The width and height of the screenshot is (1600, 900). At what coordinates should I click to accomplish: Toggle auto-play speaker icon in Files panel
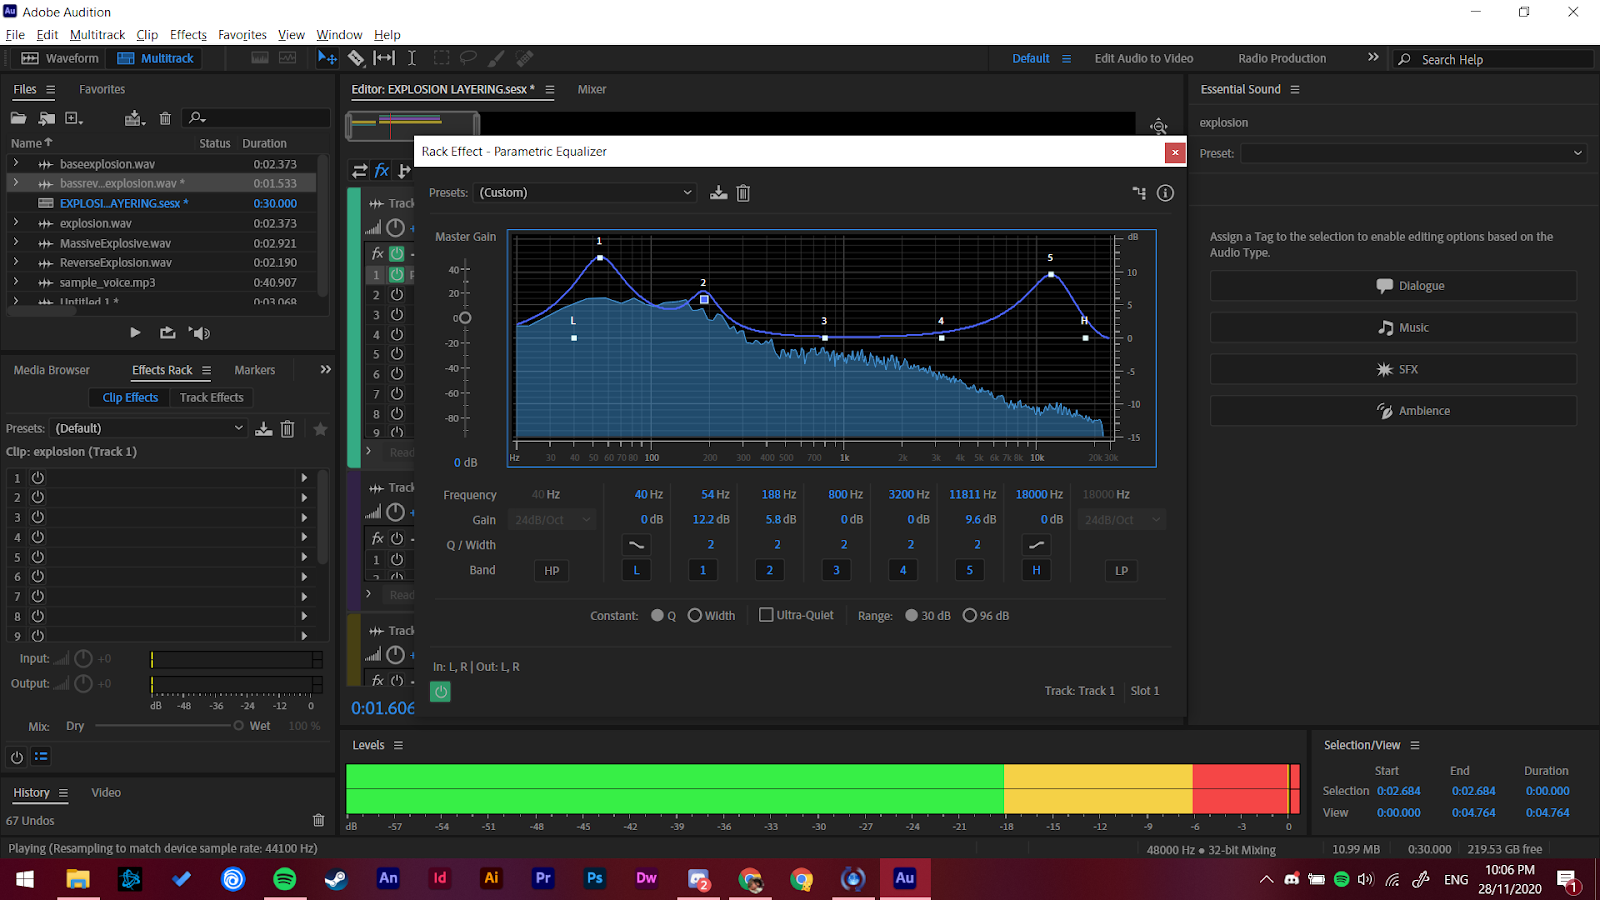tap(200, 333)
